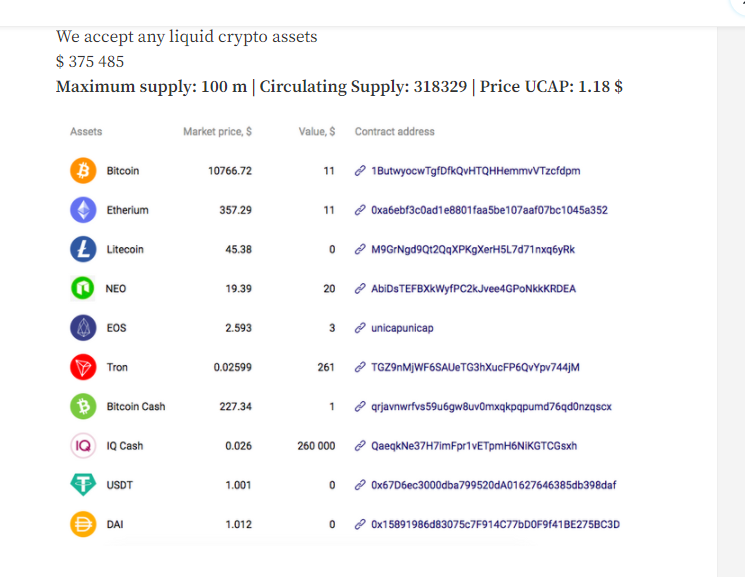Click the NEO value 20
The width and height of the screenshot is (745, 577).
pyautogui.click(x=329, y=288)
